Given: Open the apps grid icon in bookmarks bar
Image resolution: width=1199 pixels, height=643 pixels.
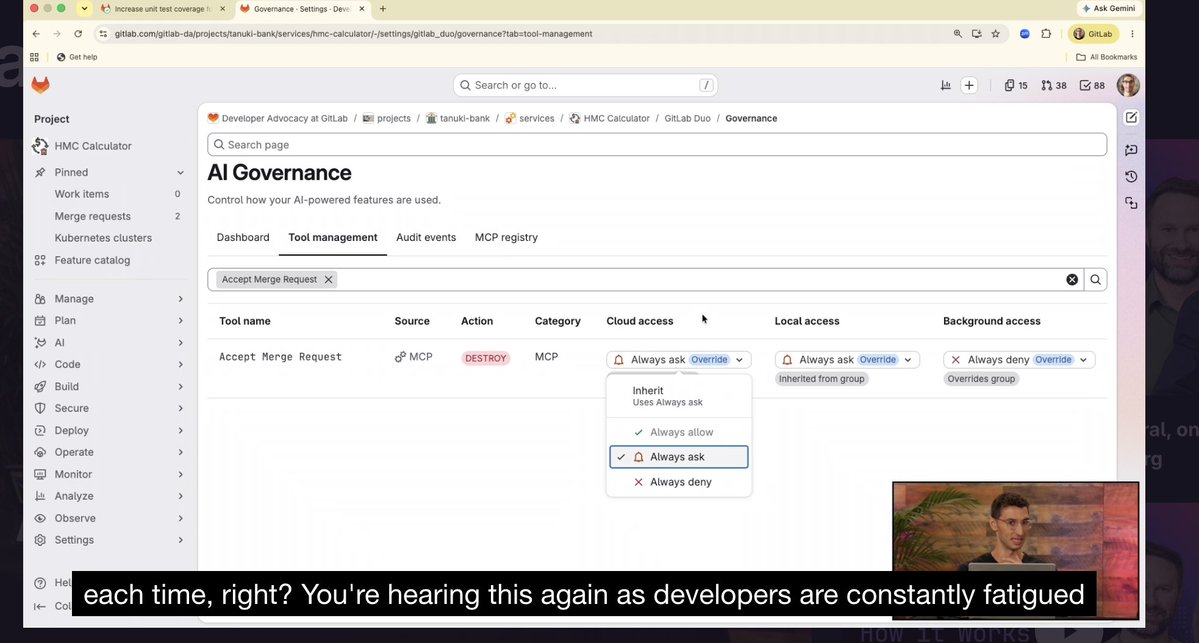Looking at the screenshot, I should click(x=34, y=57).
